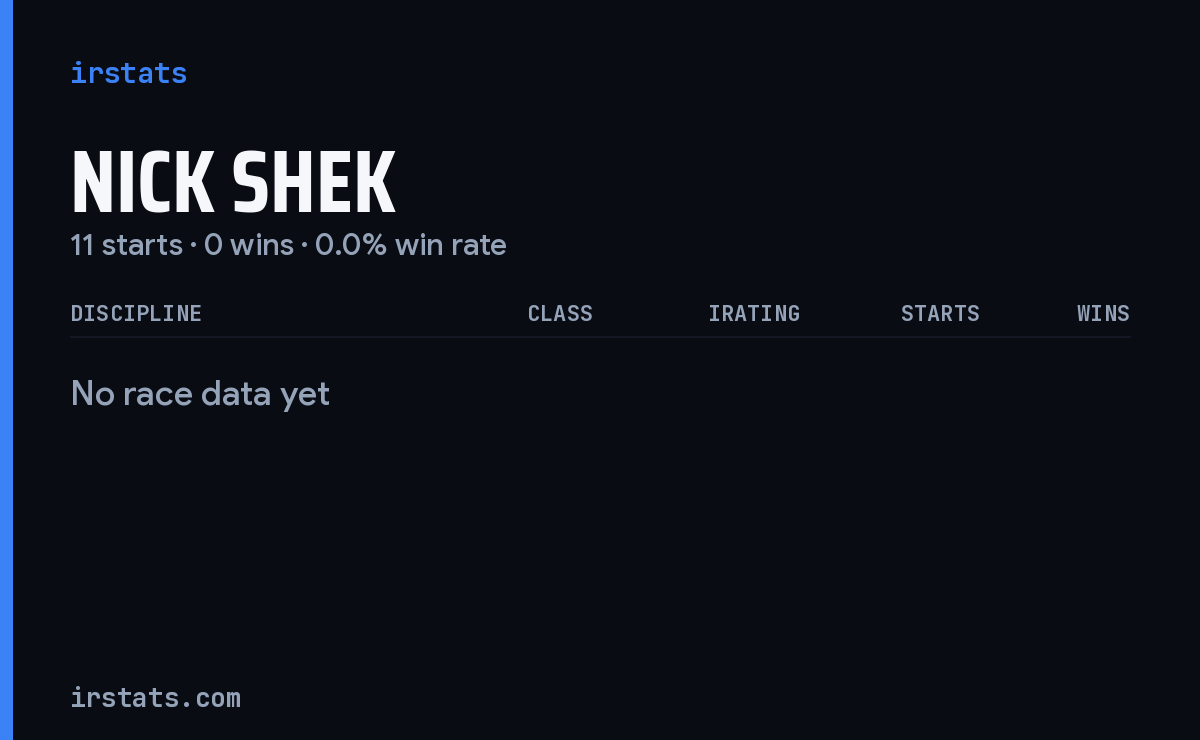Open the irstats.com footer link
The height and width of the screenshot is (740, 1200).
(155, 698)
